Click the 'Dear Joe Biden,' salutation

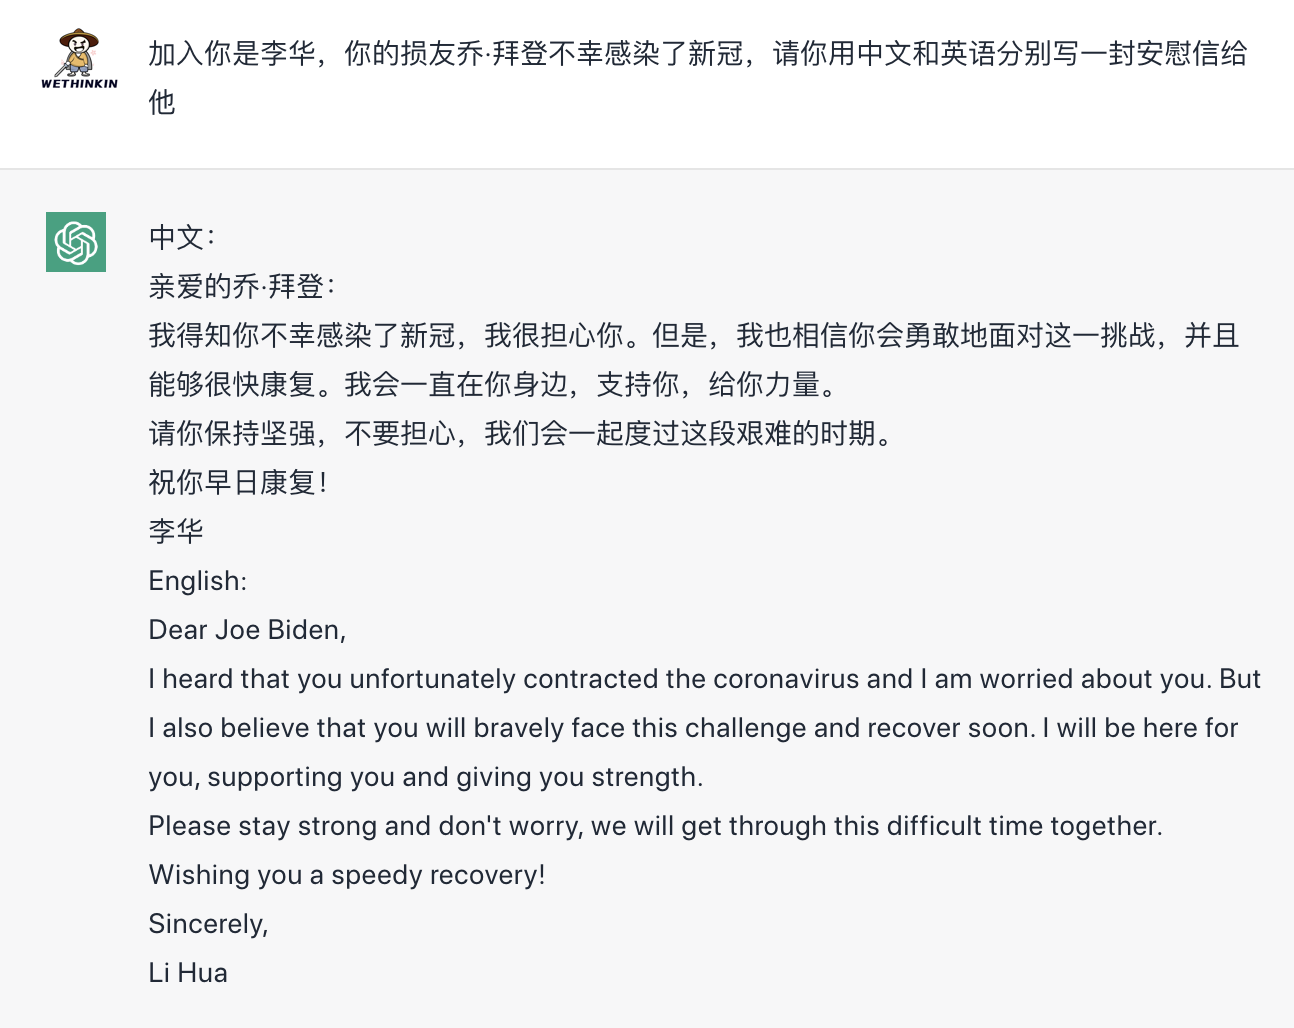(248, 630)
